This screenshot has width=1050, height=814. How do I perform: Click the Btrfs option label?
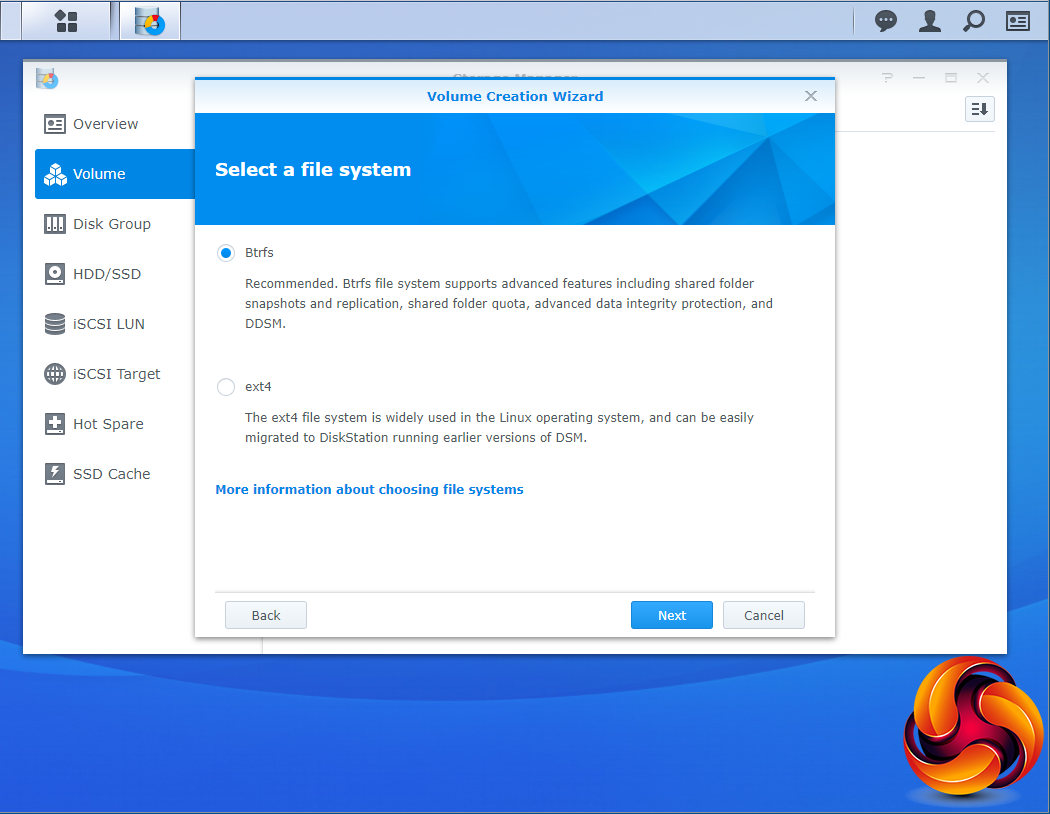[x=259, y=252]
